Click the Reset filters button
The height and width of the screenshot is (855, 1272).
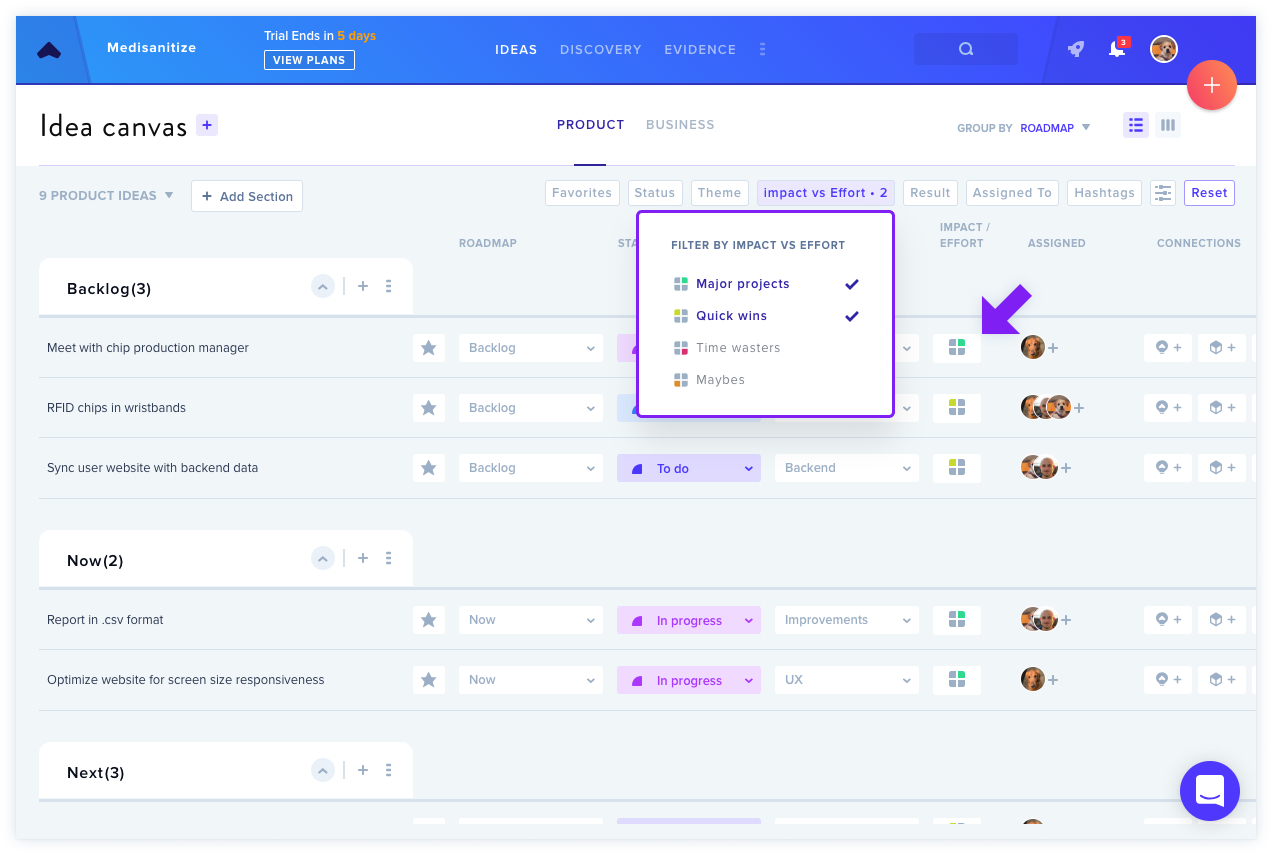[1209, 193]
